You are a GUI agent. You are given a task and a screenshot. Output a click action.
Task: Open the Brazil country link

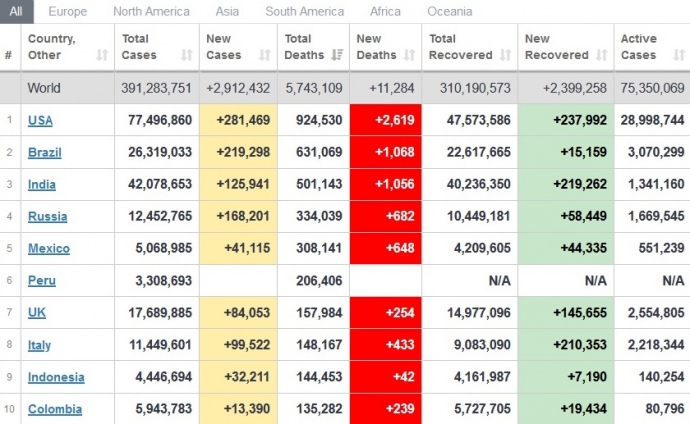pos(44,153)
